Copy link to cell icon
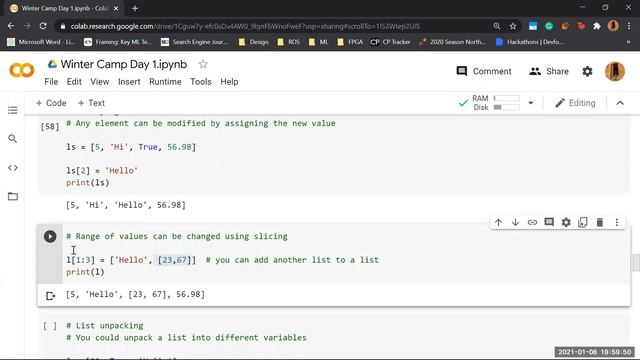 (x=532, y=222)
